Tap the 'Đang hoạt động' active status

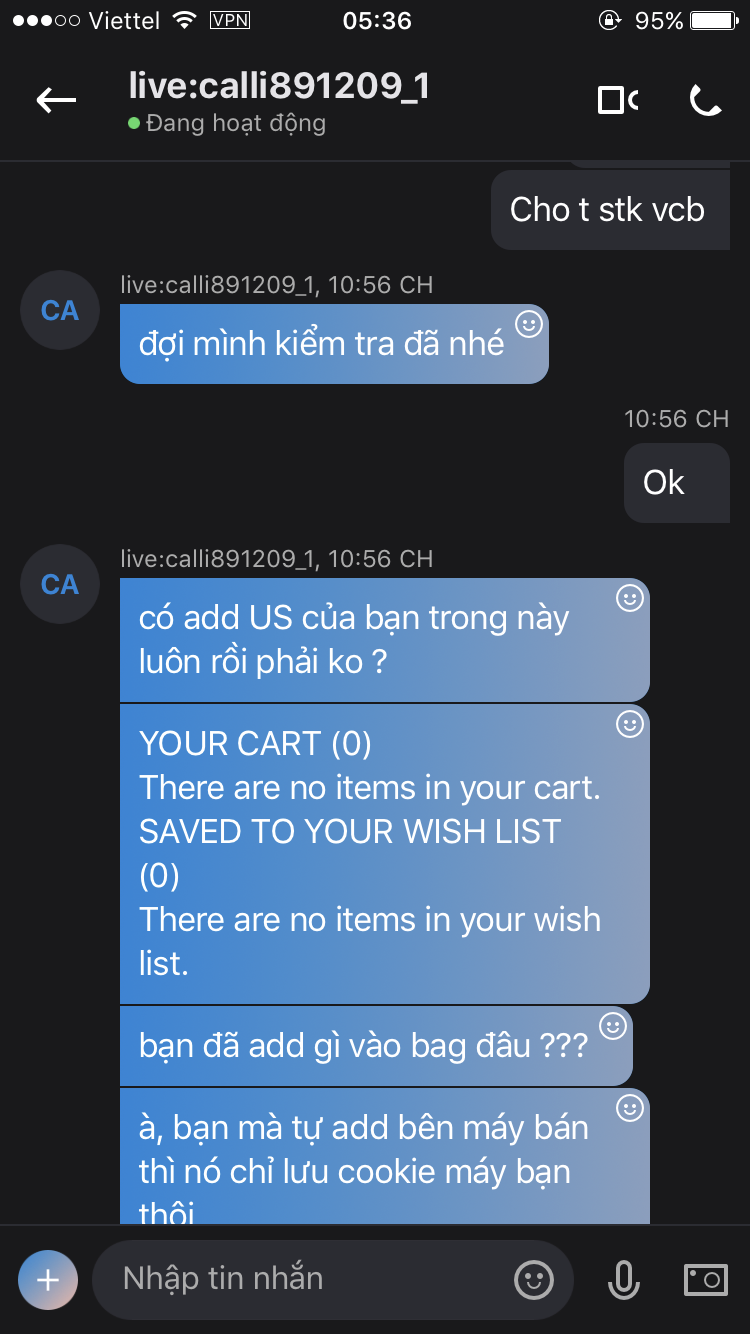point(235,124)
